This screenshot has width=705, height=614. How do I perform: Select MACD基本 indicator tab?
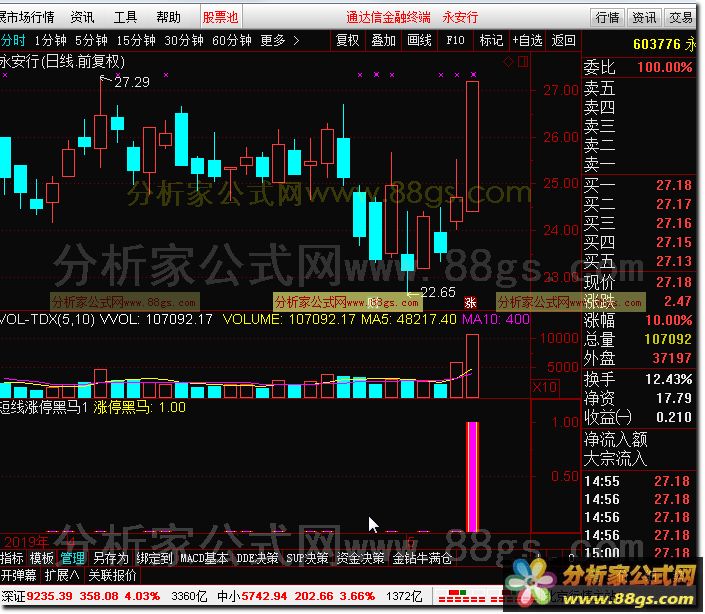(x=204, y=558)
